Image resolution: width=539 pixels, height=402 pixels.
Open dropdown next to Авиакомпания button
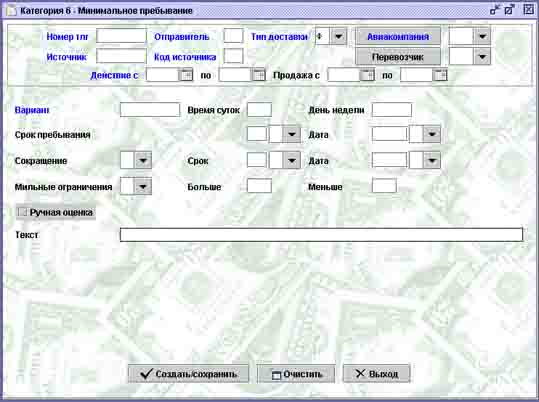click(x=482, y=36)
